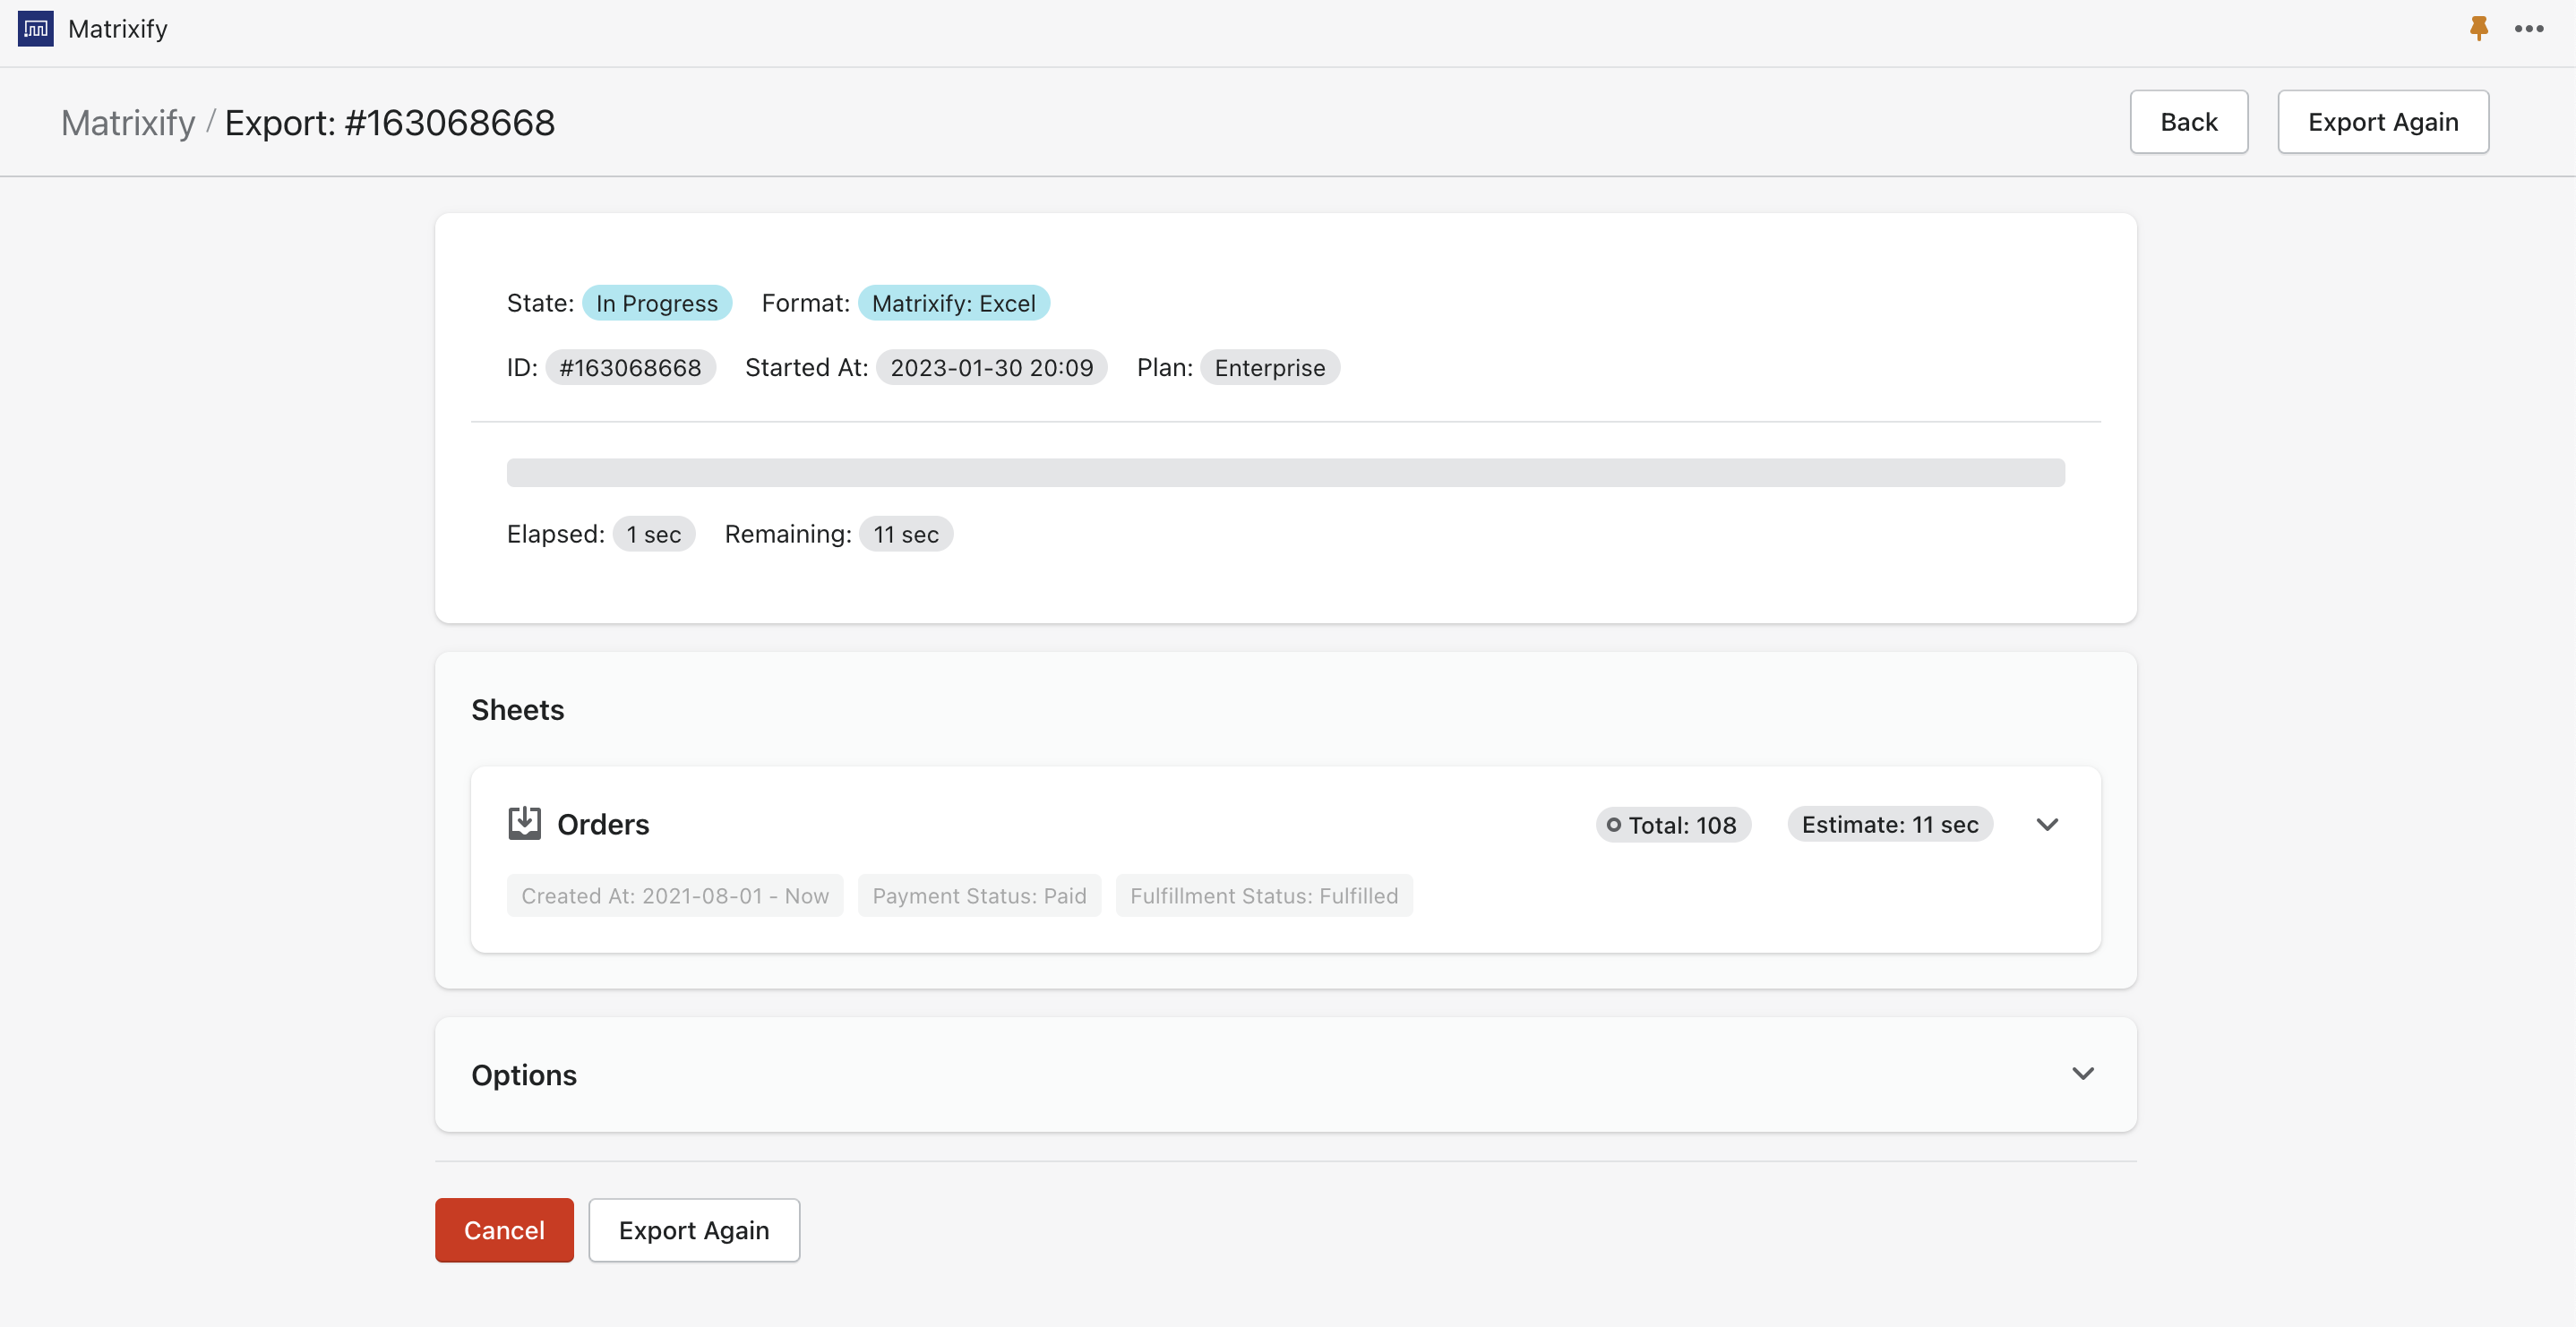Select the Created At: 2021-08-01 - Now filter tag
The height and width of the screenshot is (1327, 2576).
tap(675, 895)
